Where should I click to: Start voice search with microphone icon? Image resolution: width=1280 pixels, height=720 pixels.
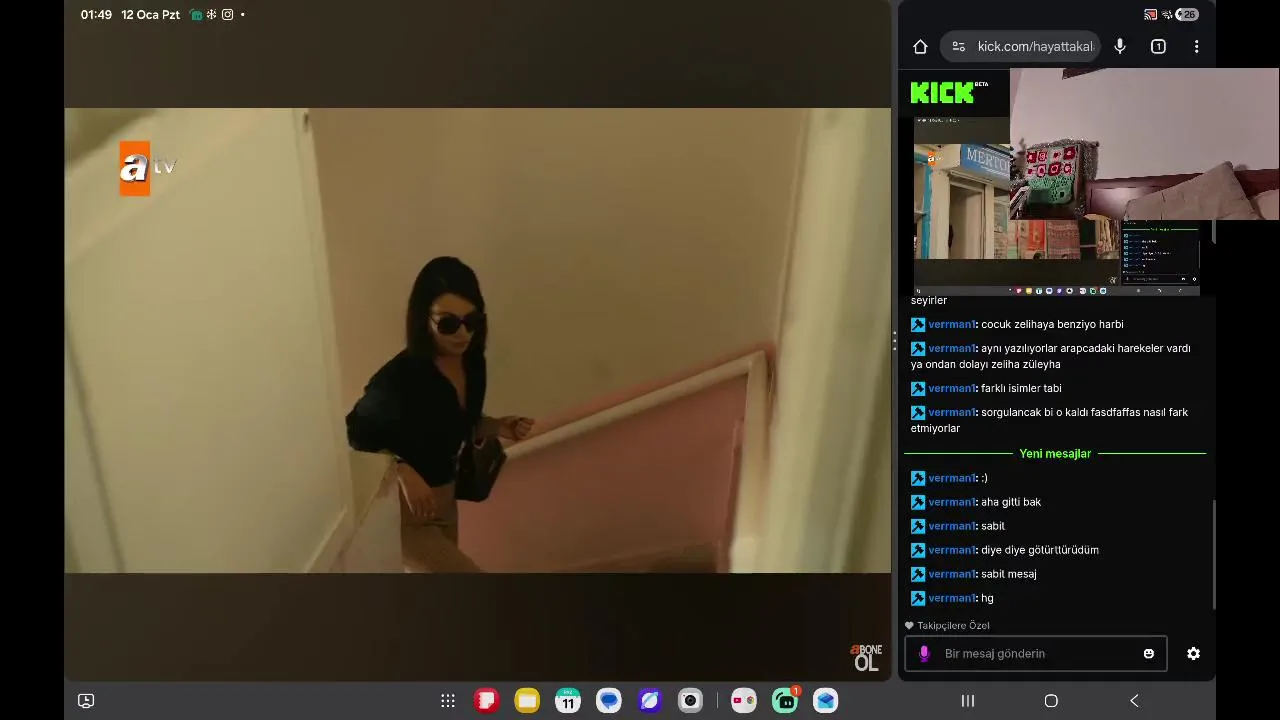coord(1120,47)
